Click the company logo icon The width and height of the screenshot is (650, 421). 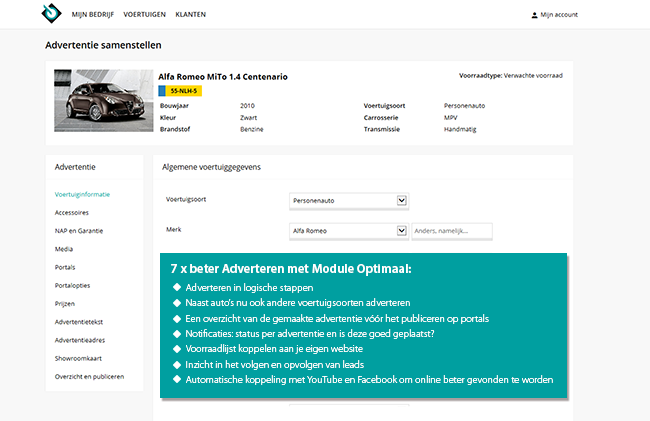point(51,13)
